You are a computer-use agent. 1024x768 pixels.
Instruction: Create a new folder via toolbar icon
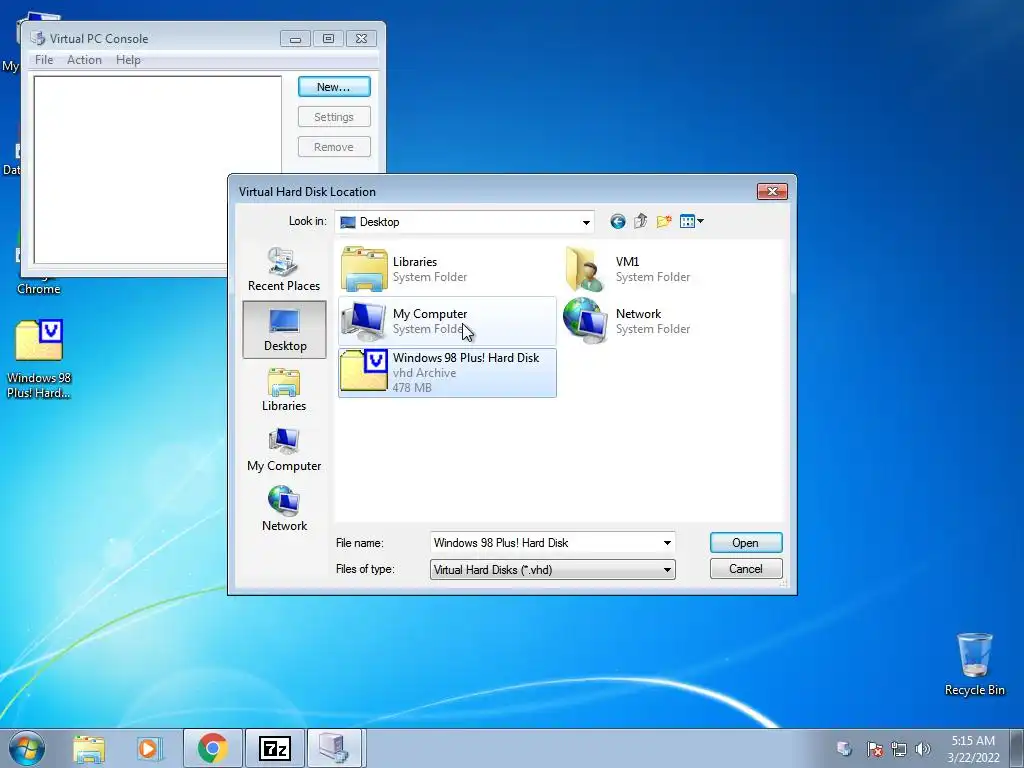pos(664,221)
